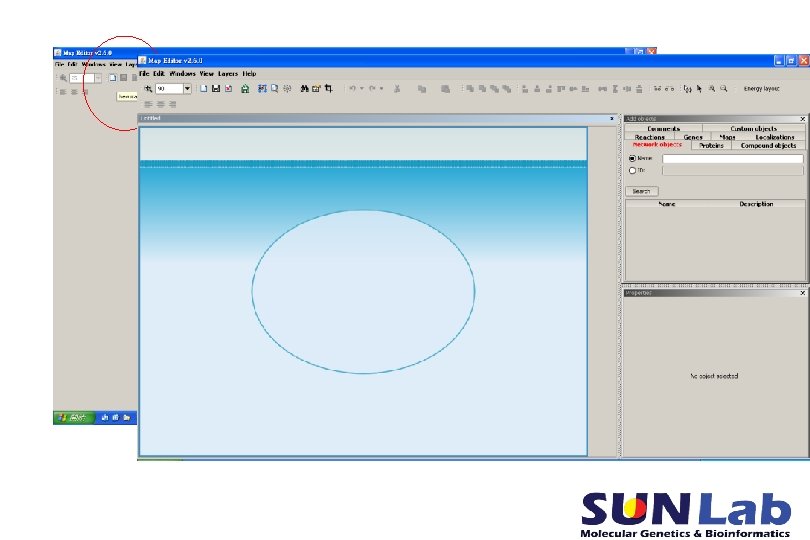Click the Cut scissors icon

click(x=397, y=89)
